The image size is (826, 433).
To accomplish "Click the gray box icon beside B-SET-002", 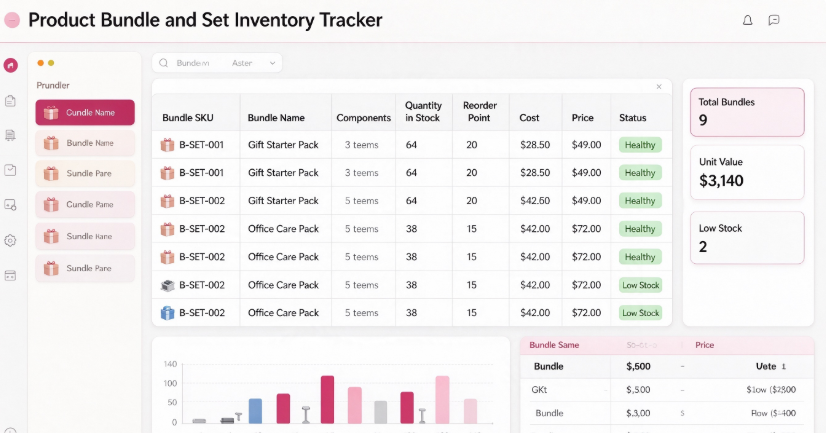I will (167, 286).
